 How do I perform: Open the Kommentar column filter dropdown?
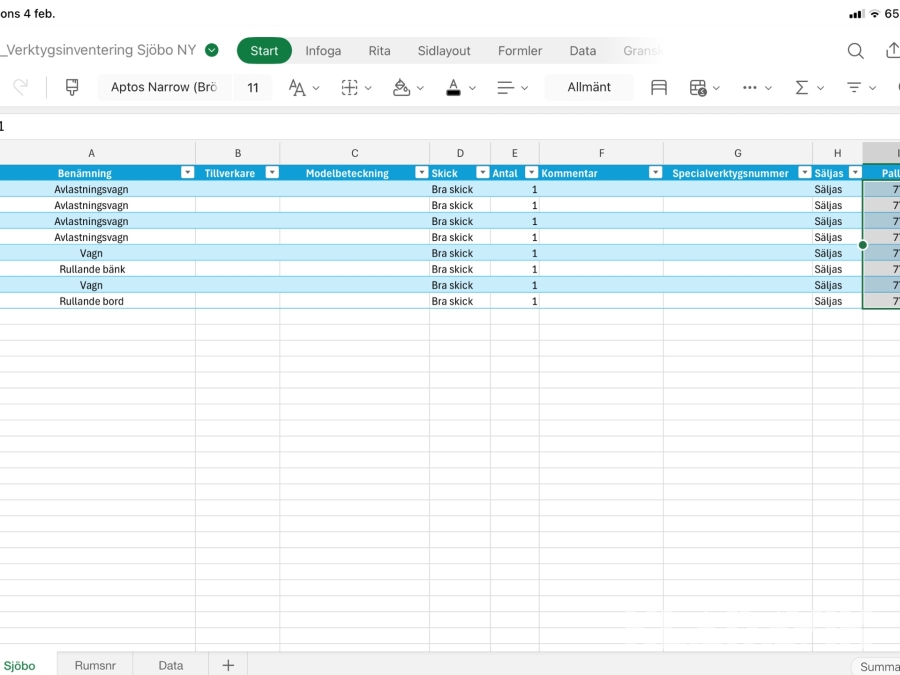click(x=655, y=173)
